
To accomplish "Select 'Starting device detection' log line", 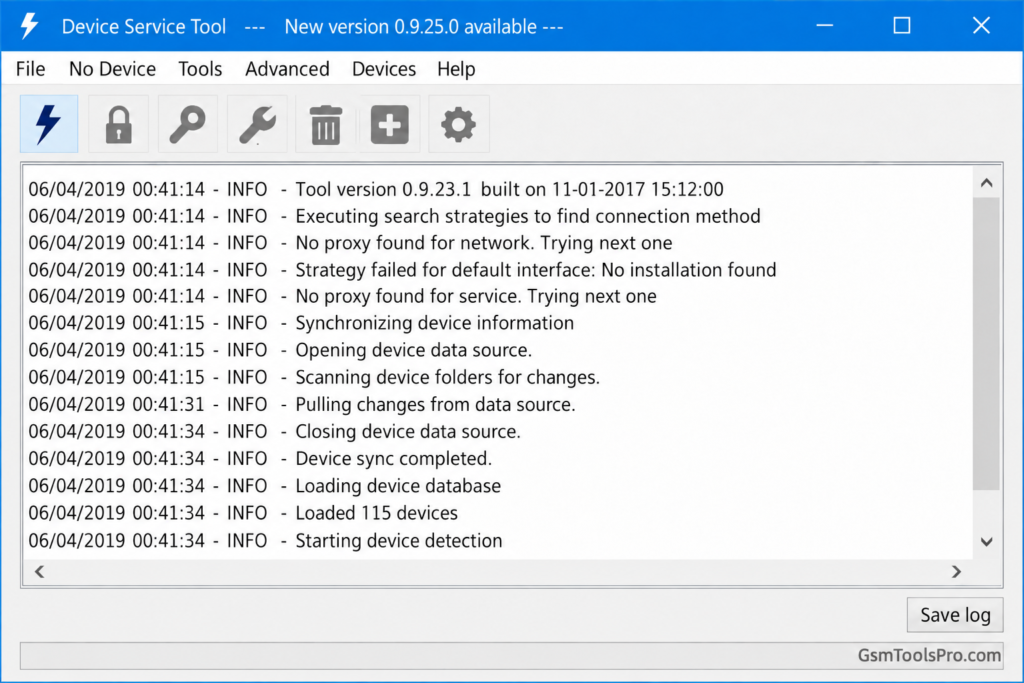I will [265, 541].
